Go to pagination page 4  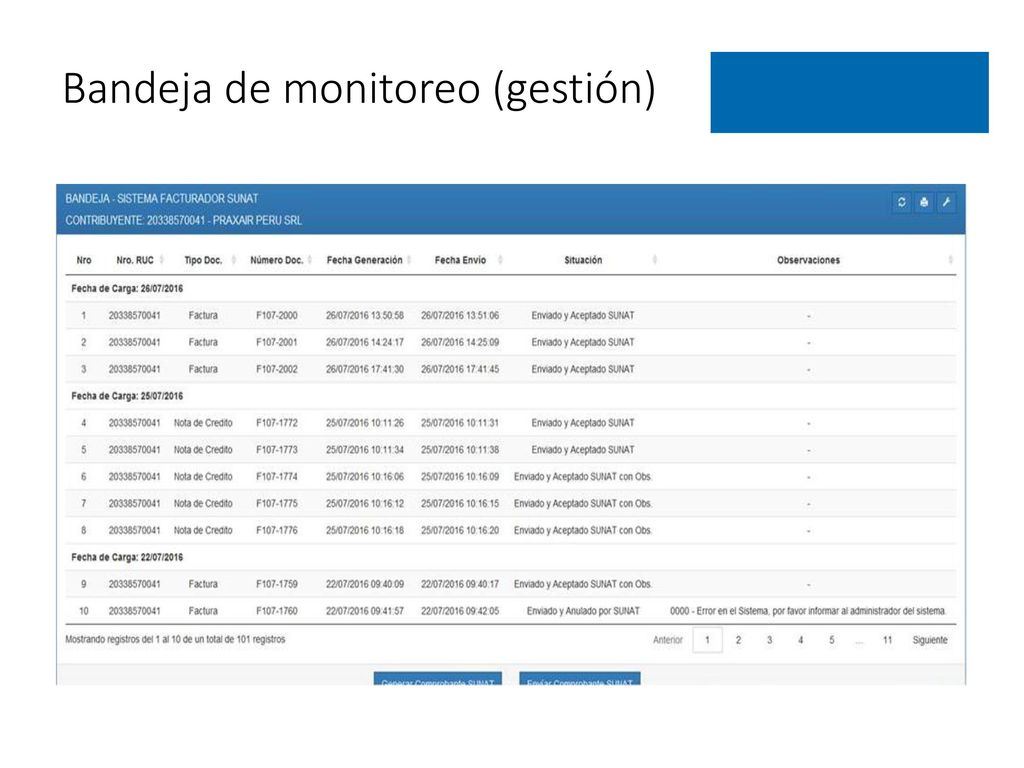coord(800,640)
